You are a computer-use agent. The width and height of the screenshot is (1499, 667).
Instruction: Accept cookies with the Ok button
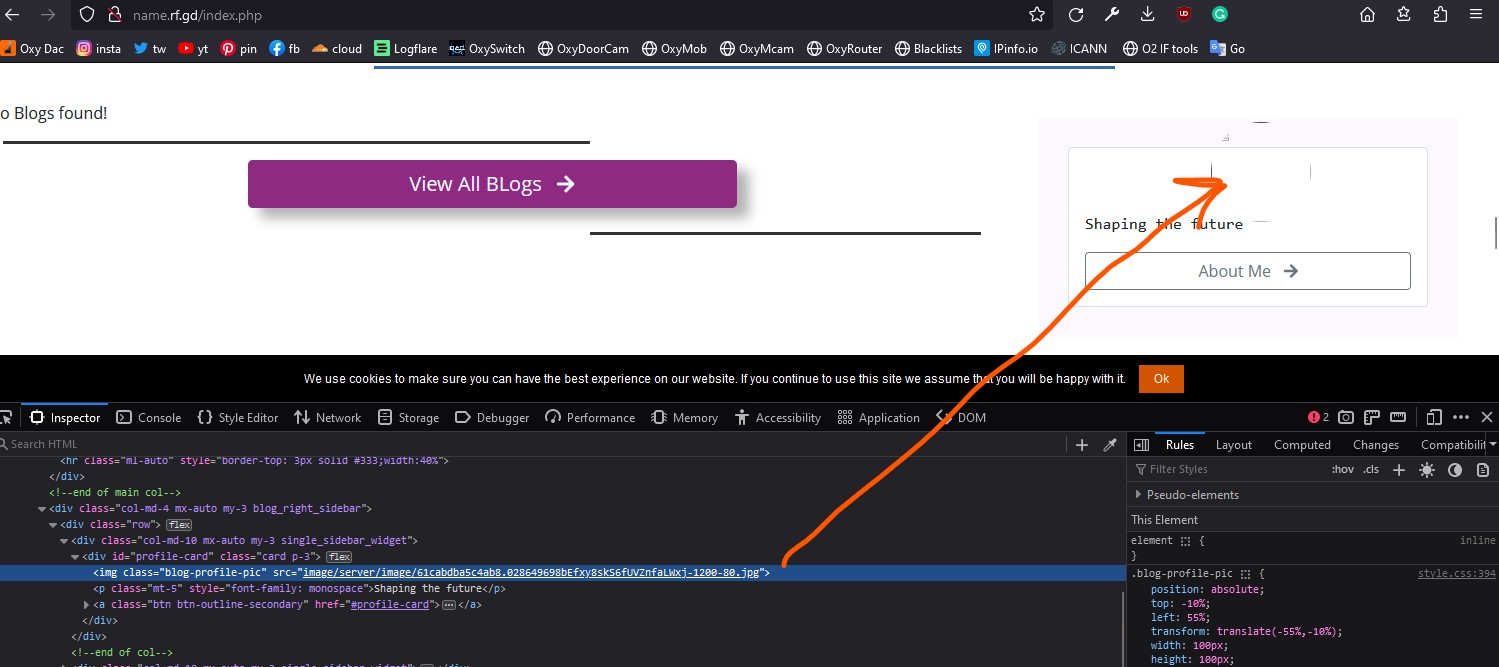[1161, 379]
